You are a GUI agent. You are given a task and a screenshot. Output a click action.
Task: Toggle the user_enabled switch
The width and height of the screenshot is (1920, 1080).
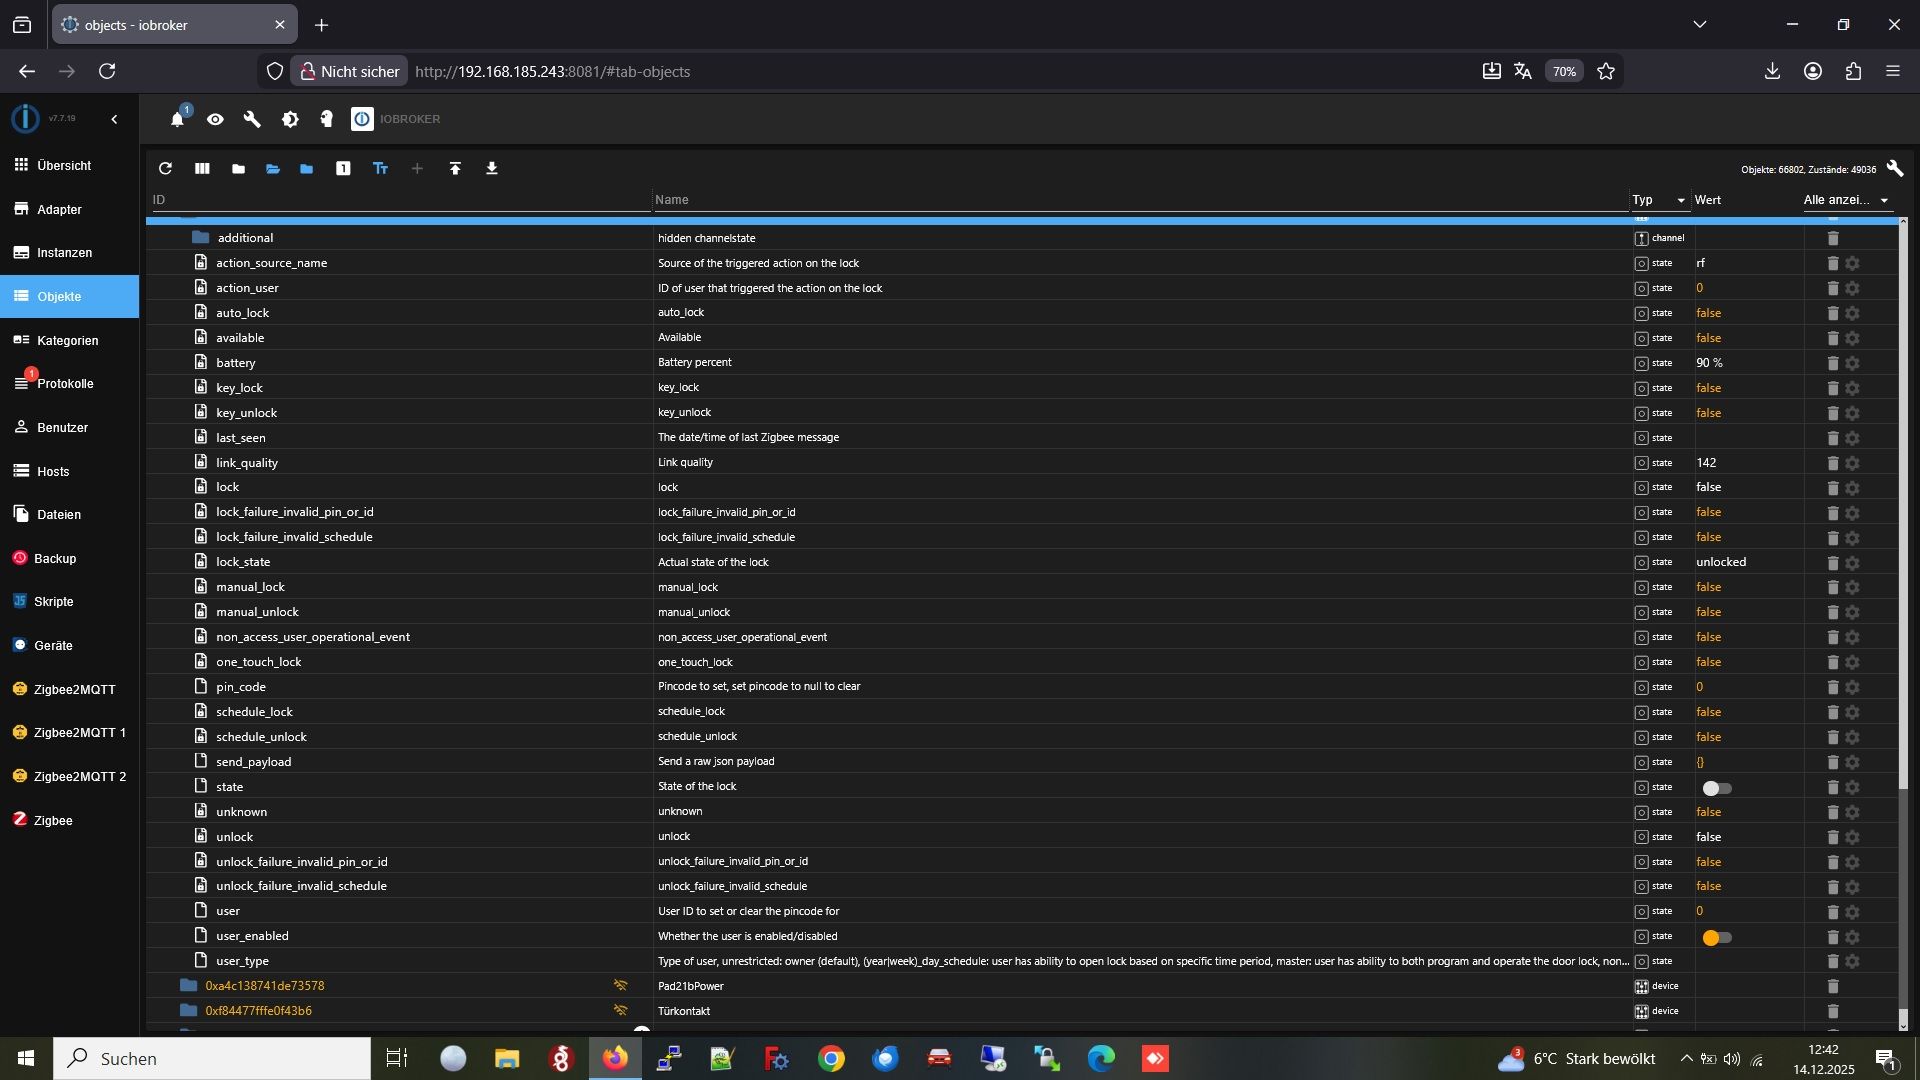(1716, 938)
